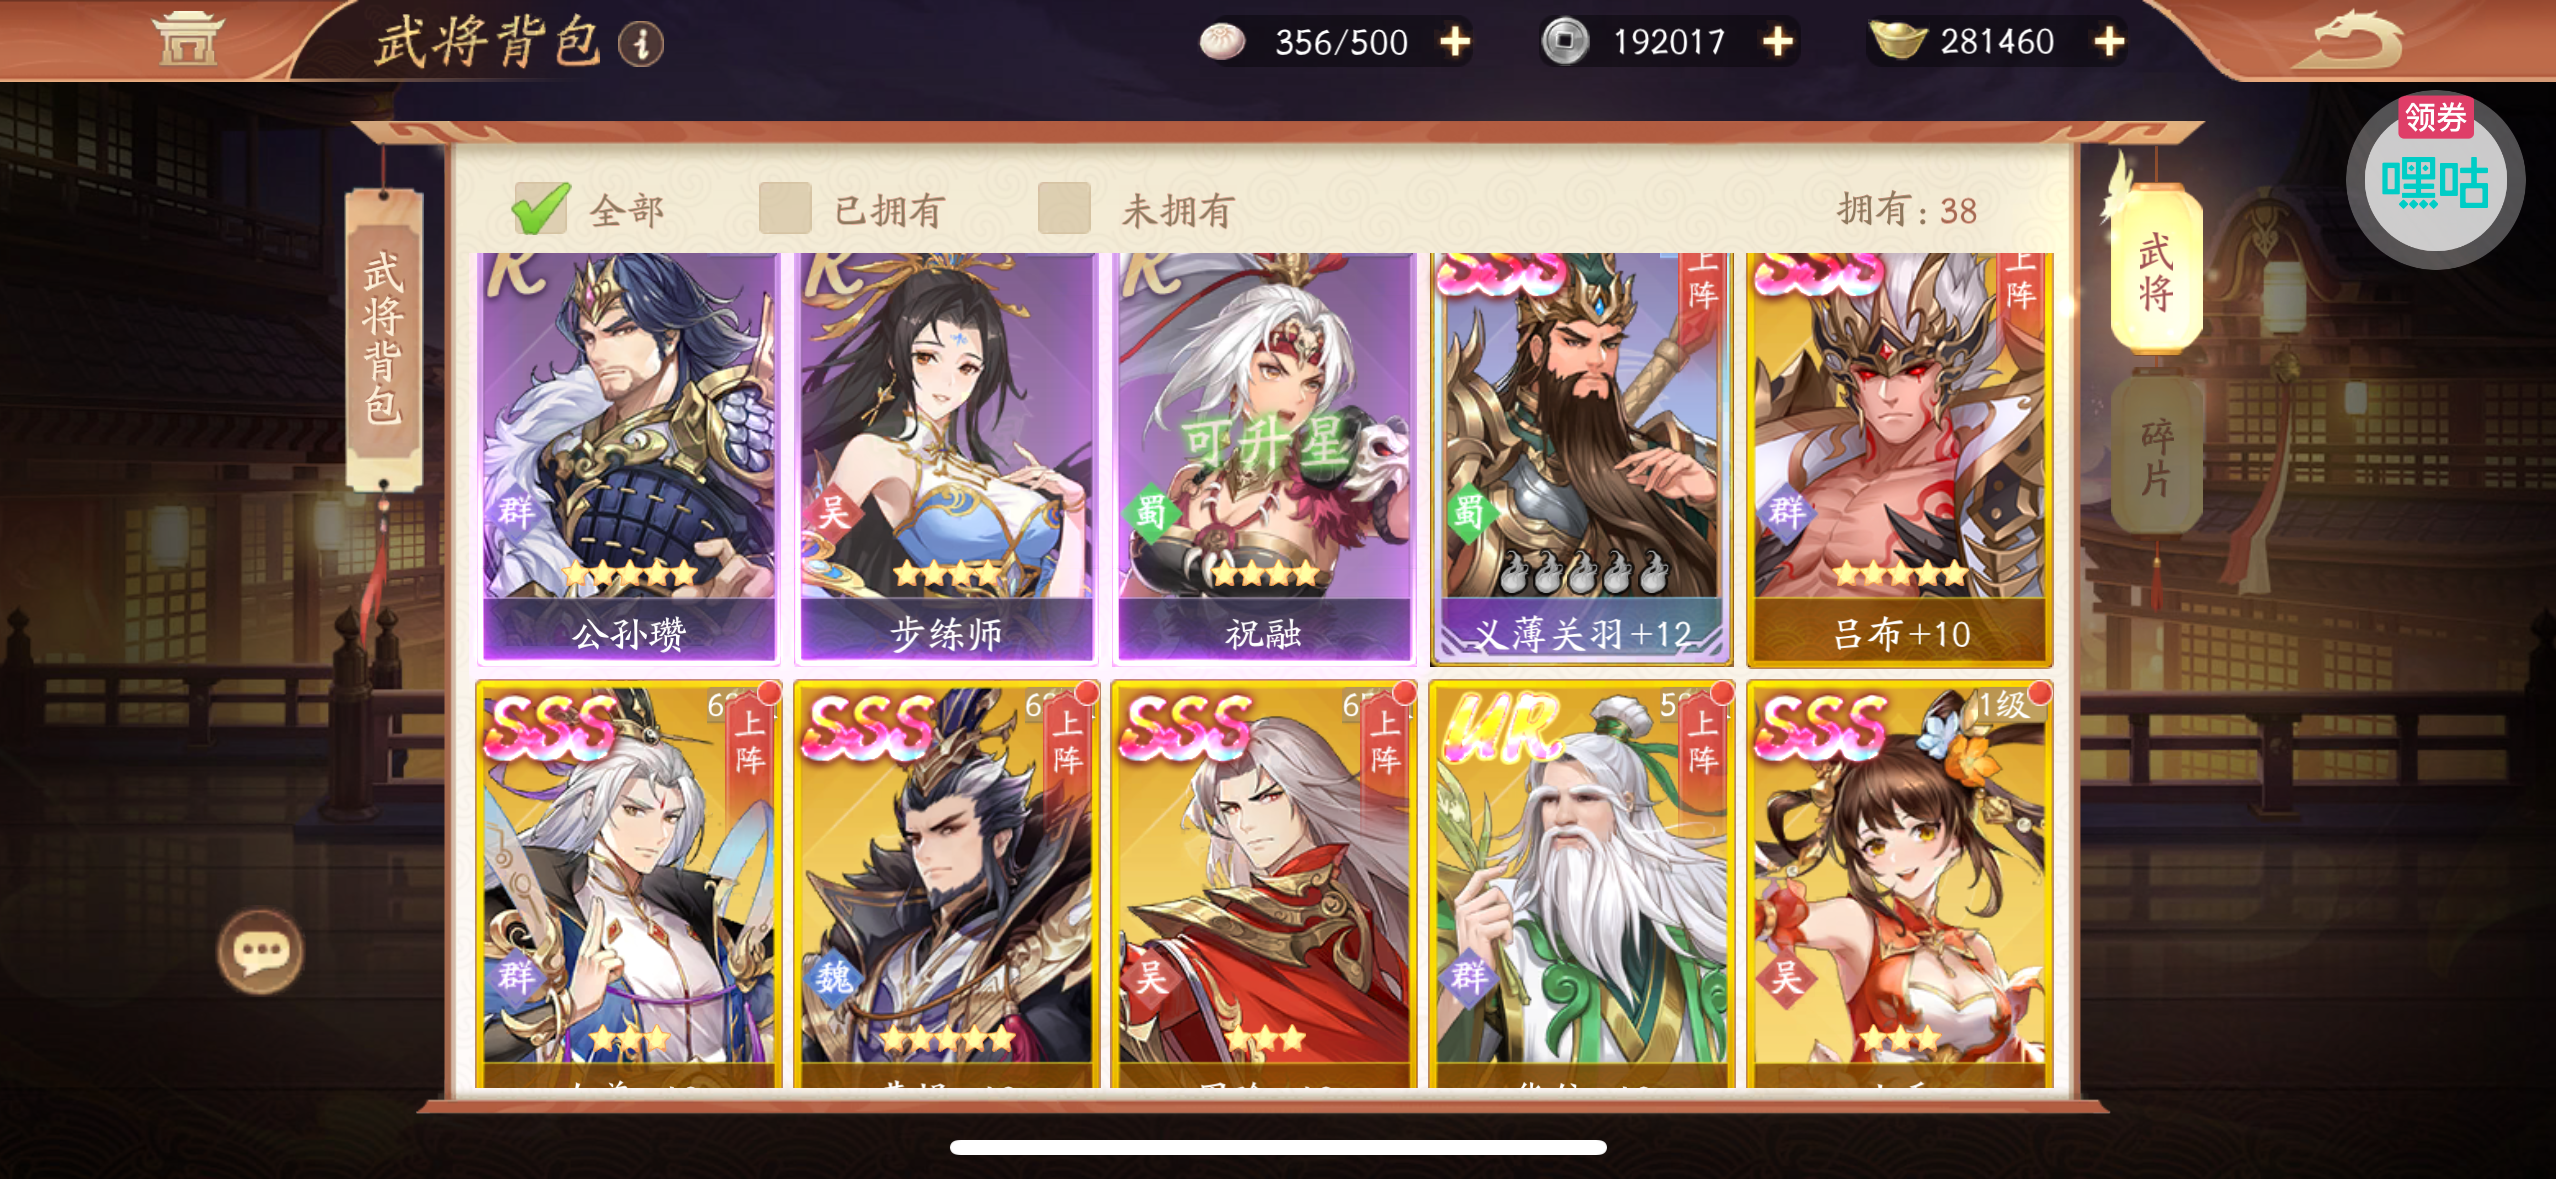Add copper coins using plus icon

click(x=1777, y=42)
